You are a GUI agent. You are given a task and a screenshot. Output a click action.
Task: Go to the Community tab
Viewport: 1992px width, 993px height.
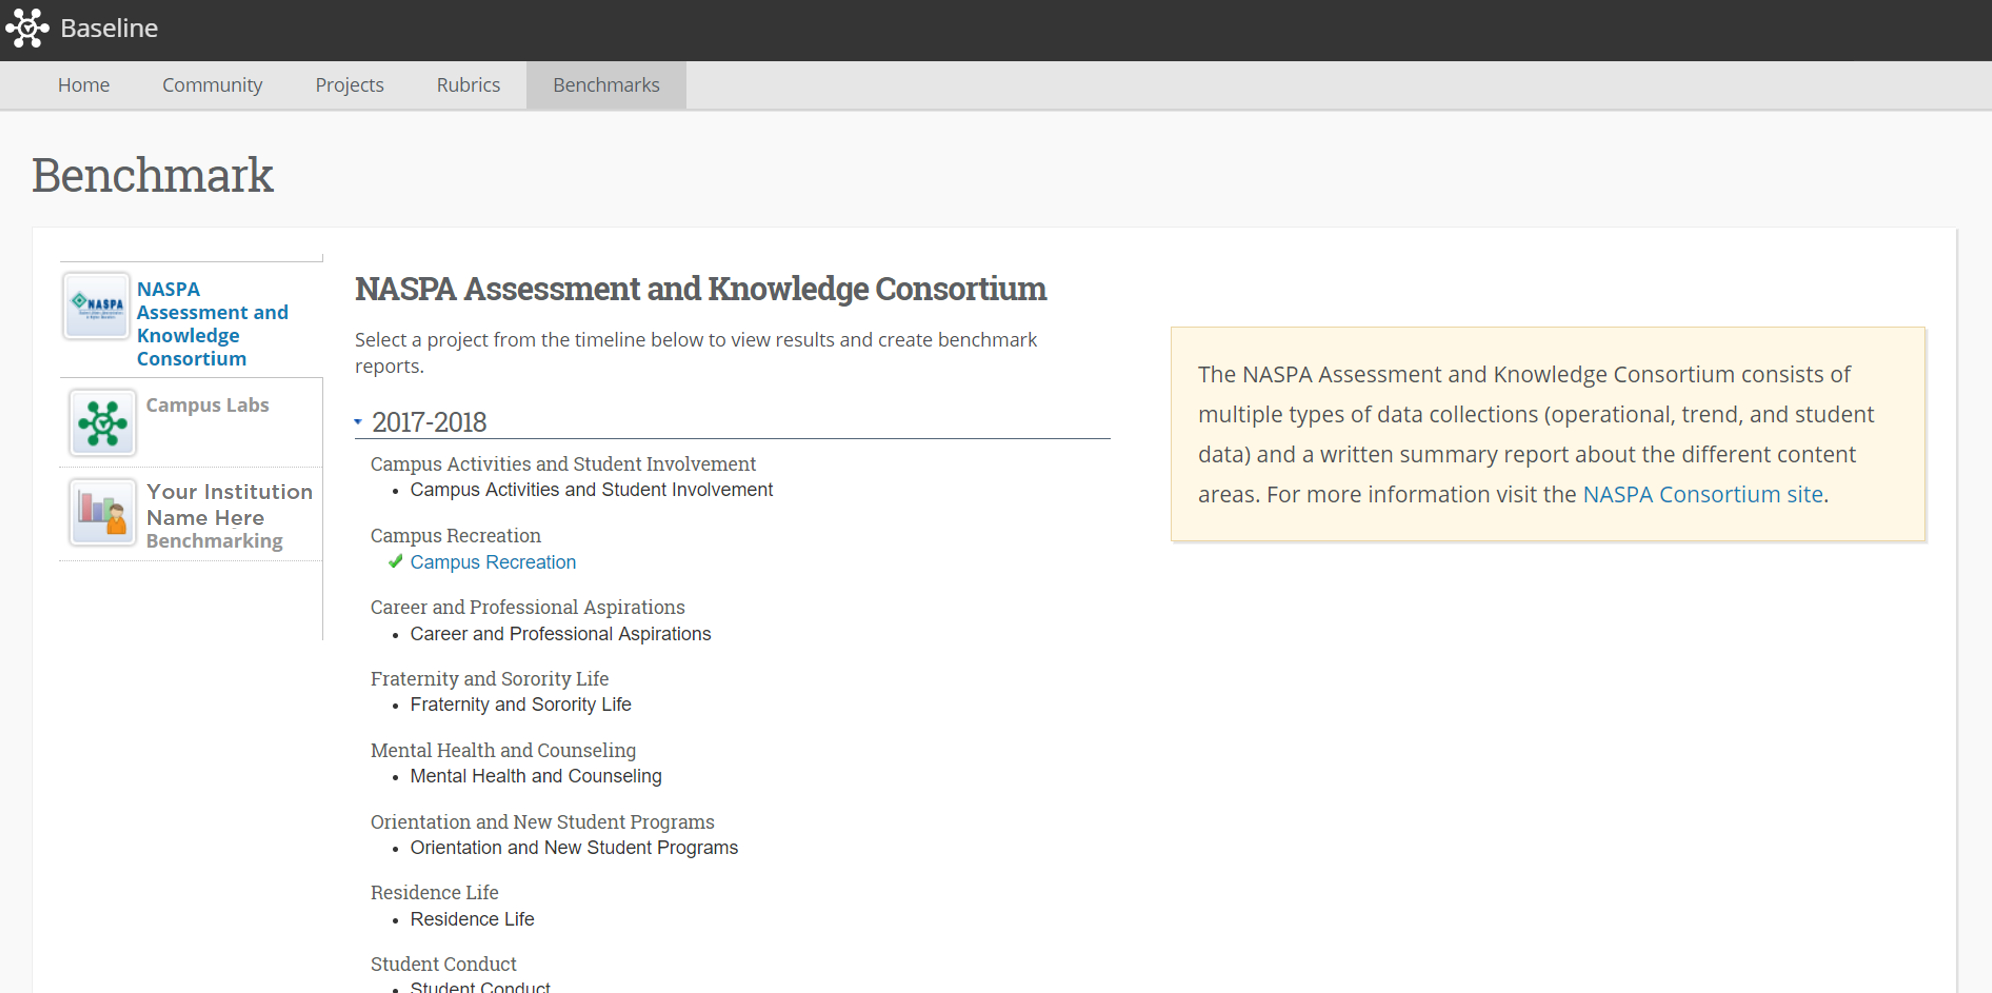212,85
